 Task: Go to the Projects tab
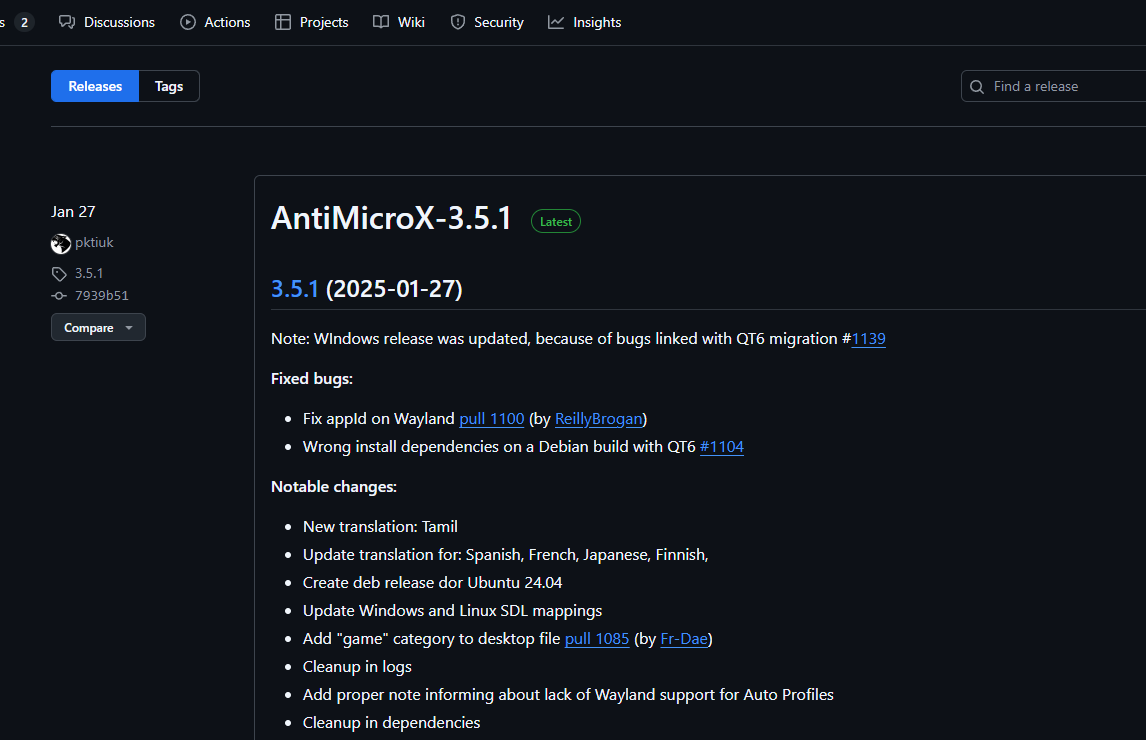pyautogui.click(x=312, y=22)
